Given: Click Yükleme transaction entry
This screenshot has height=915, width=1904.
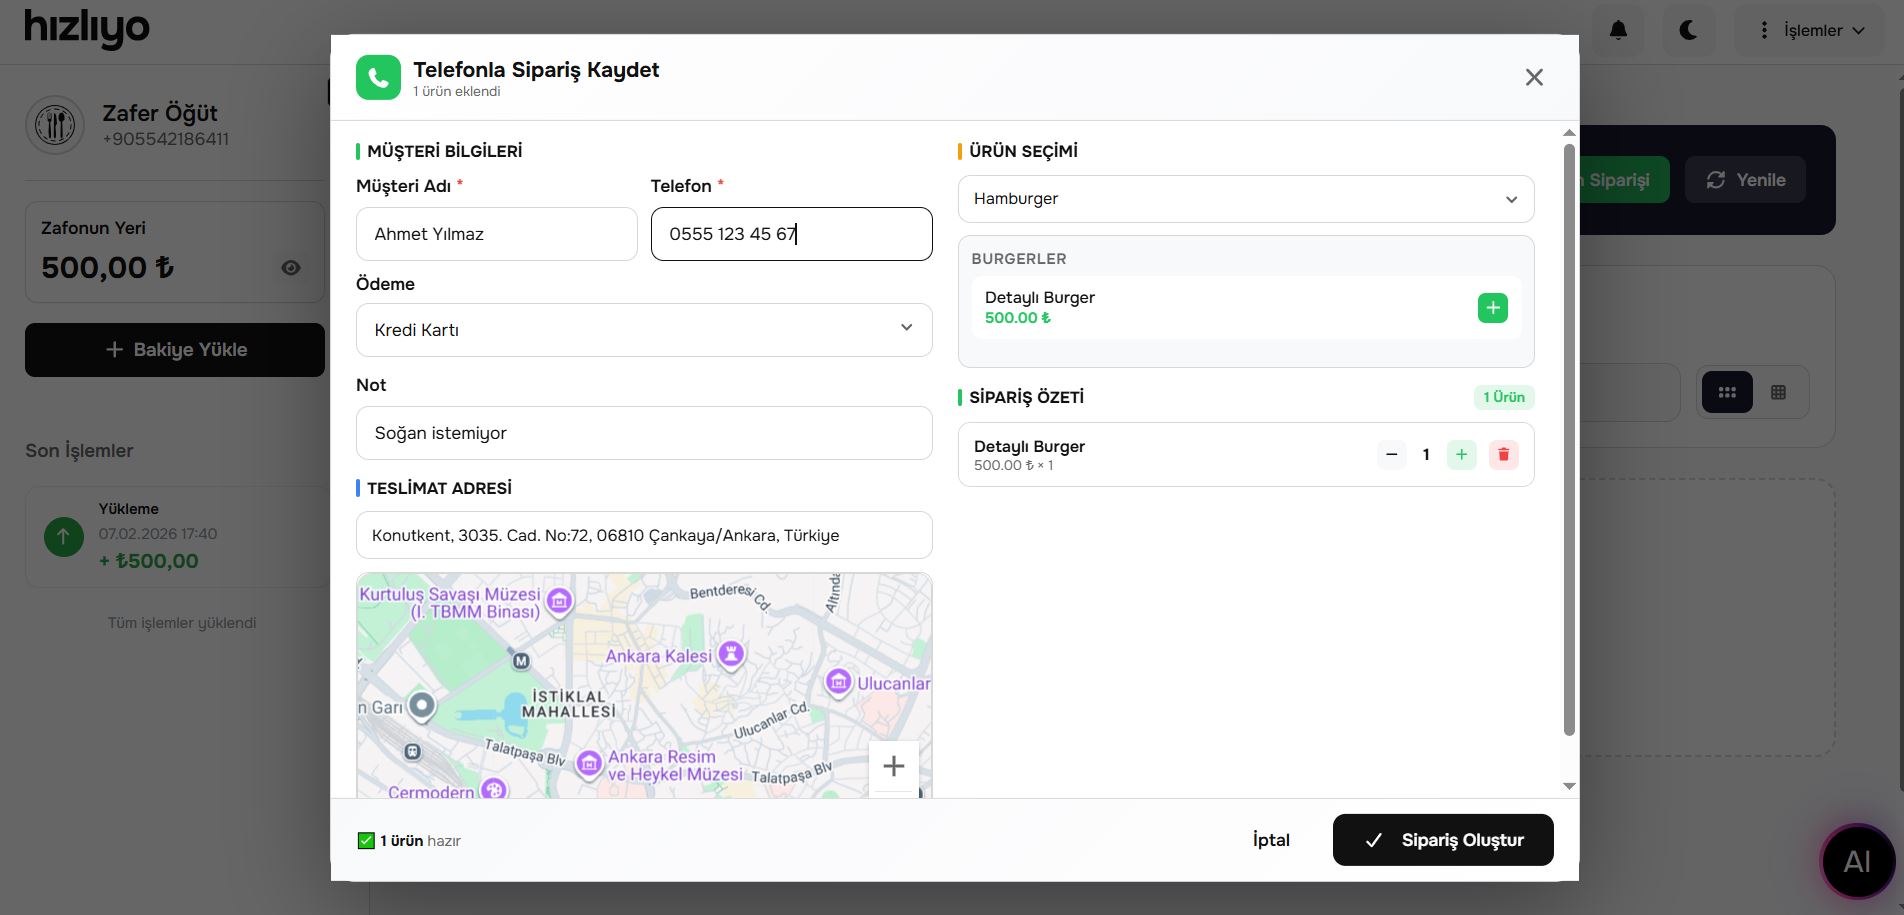Looking at the screenshot, I should point(175,537).
